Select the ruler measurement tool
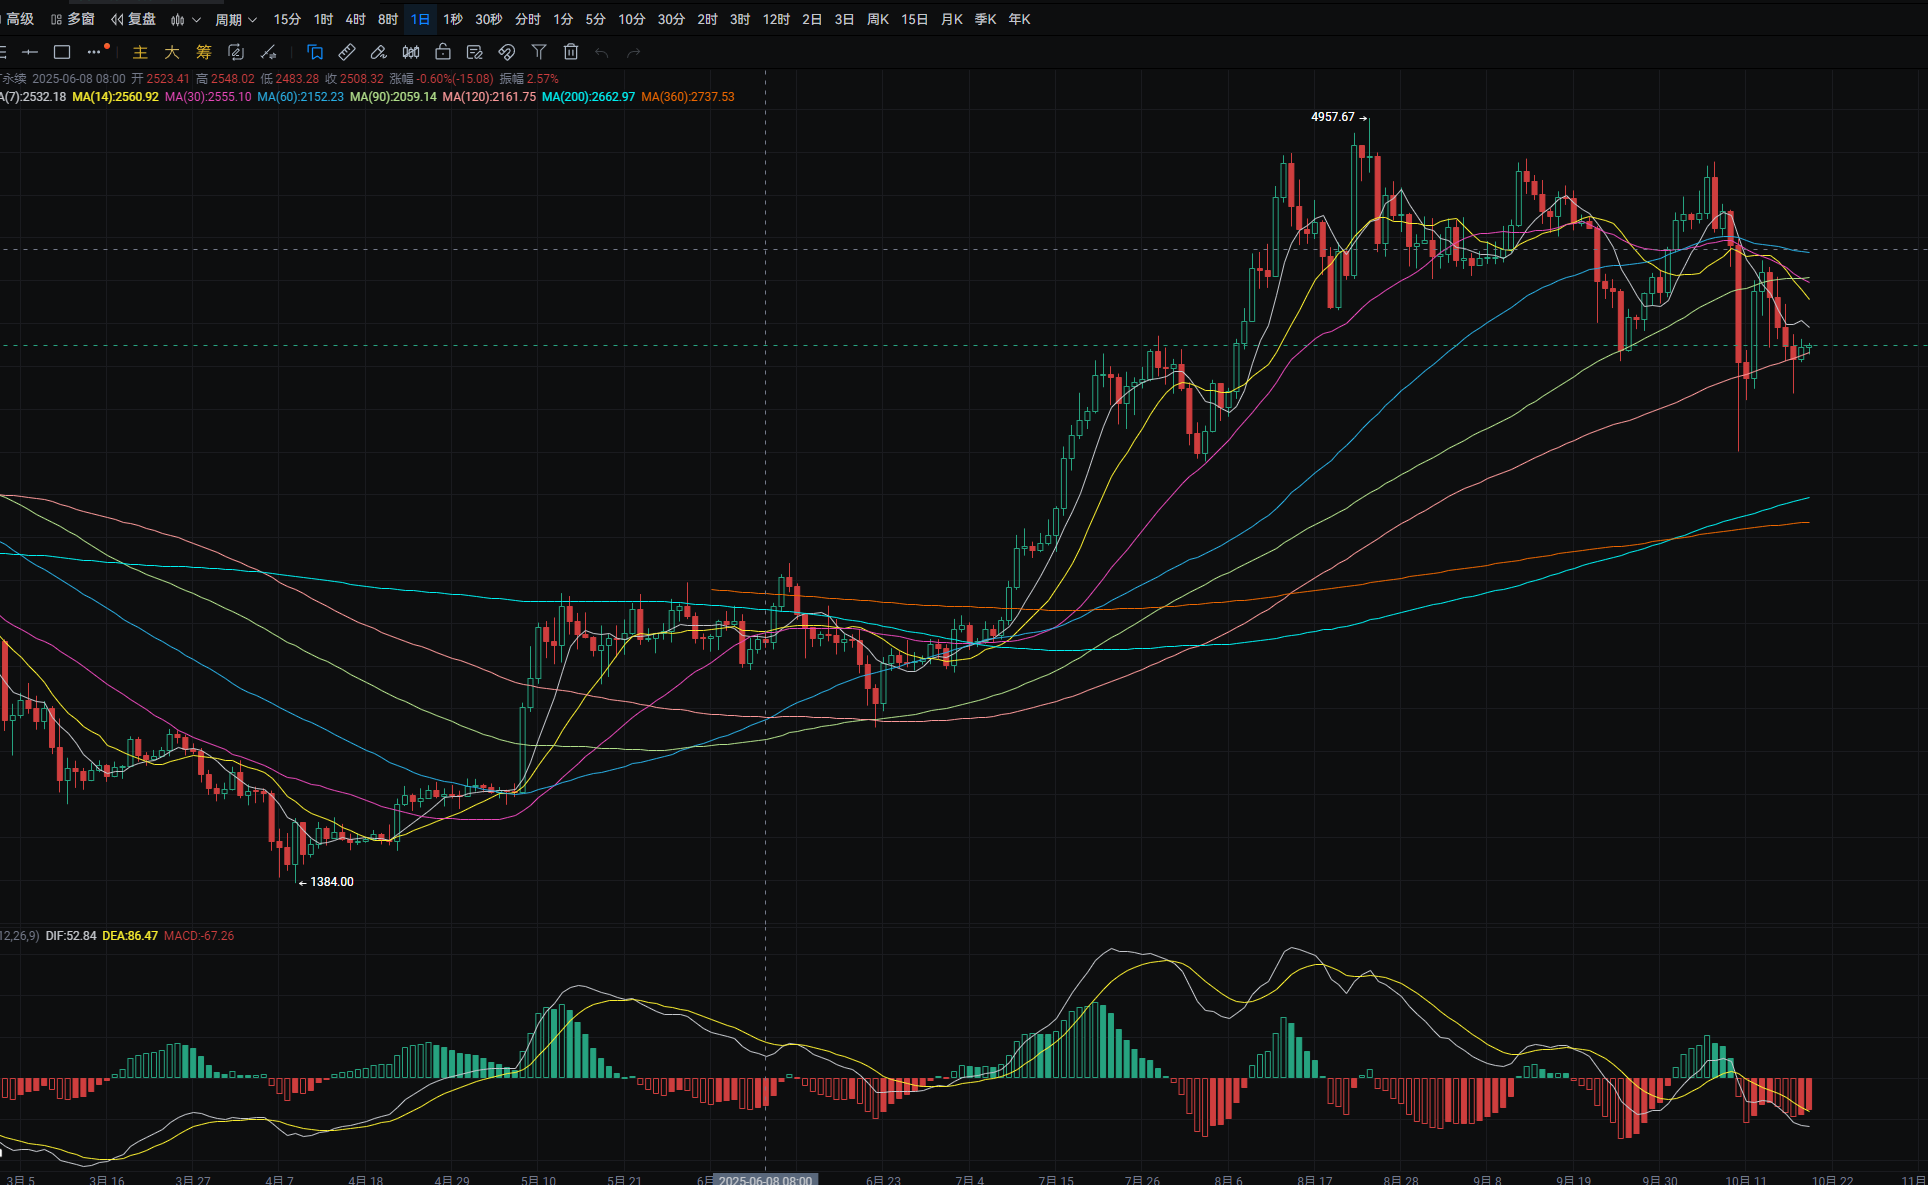 (x=347, y=52)
